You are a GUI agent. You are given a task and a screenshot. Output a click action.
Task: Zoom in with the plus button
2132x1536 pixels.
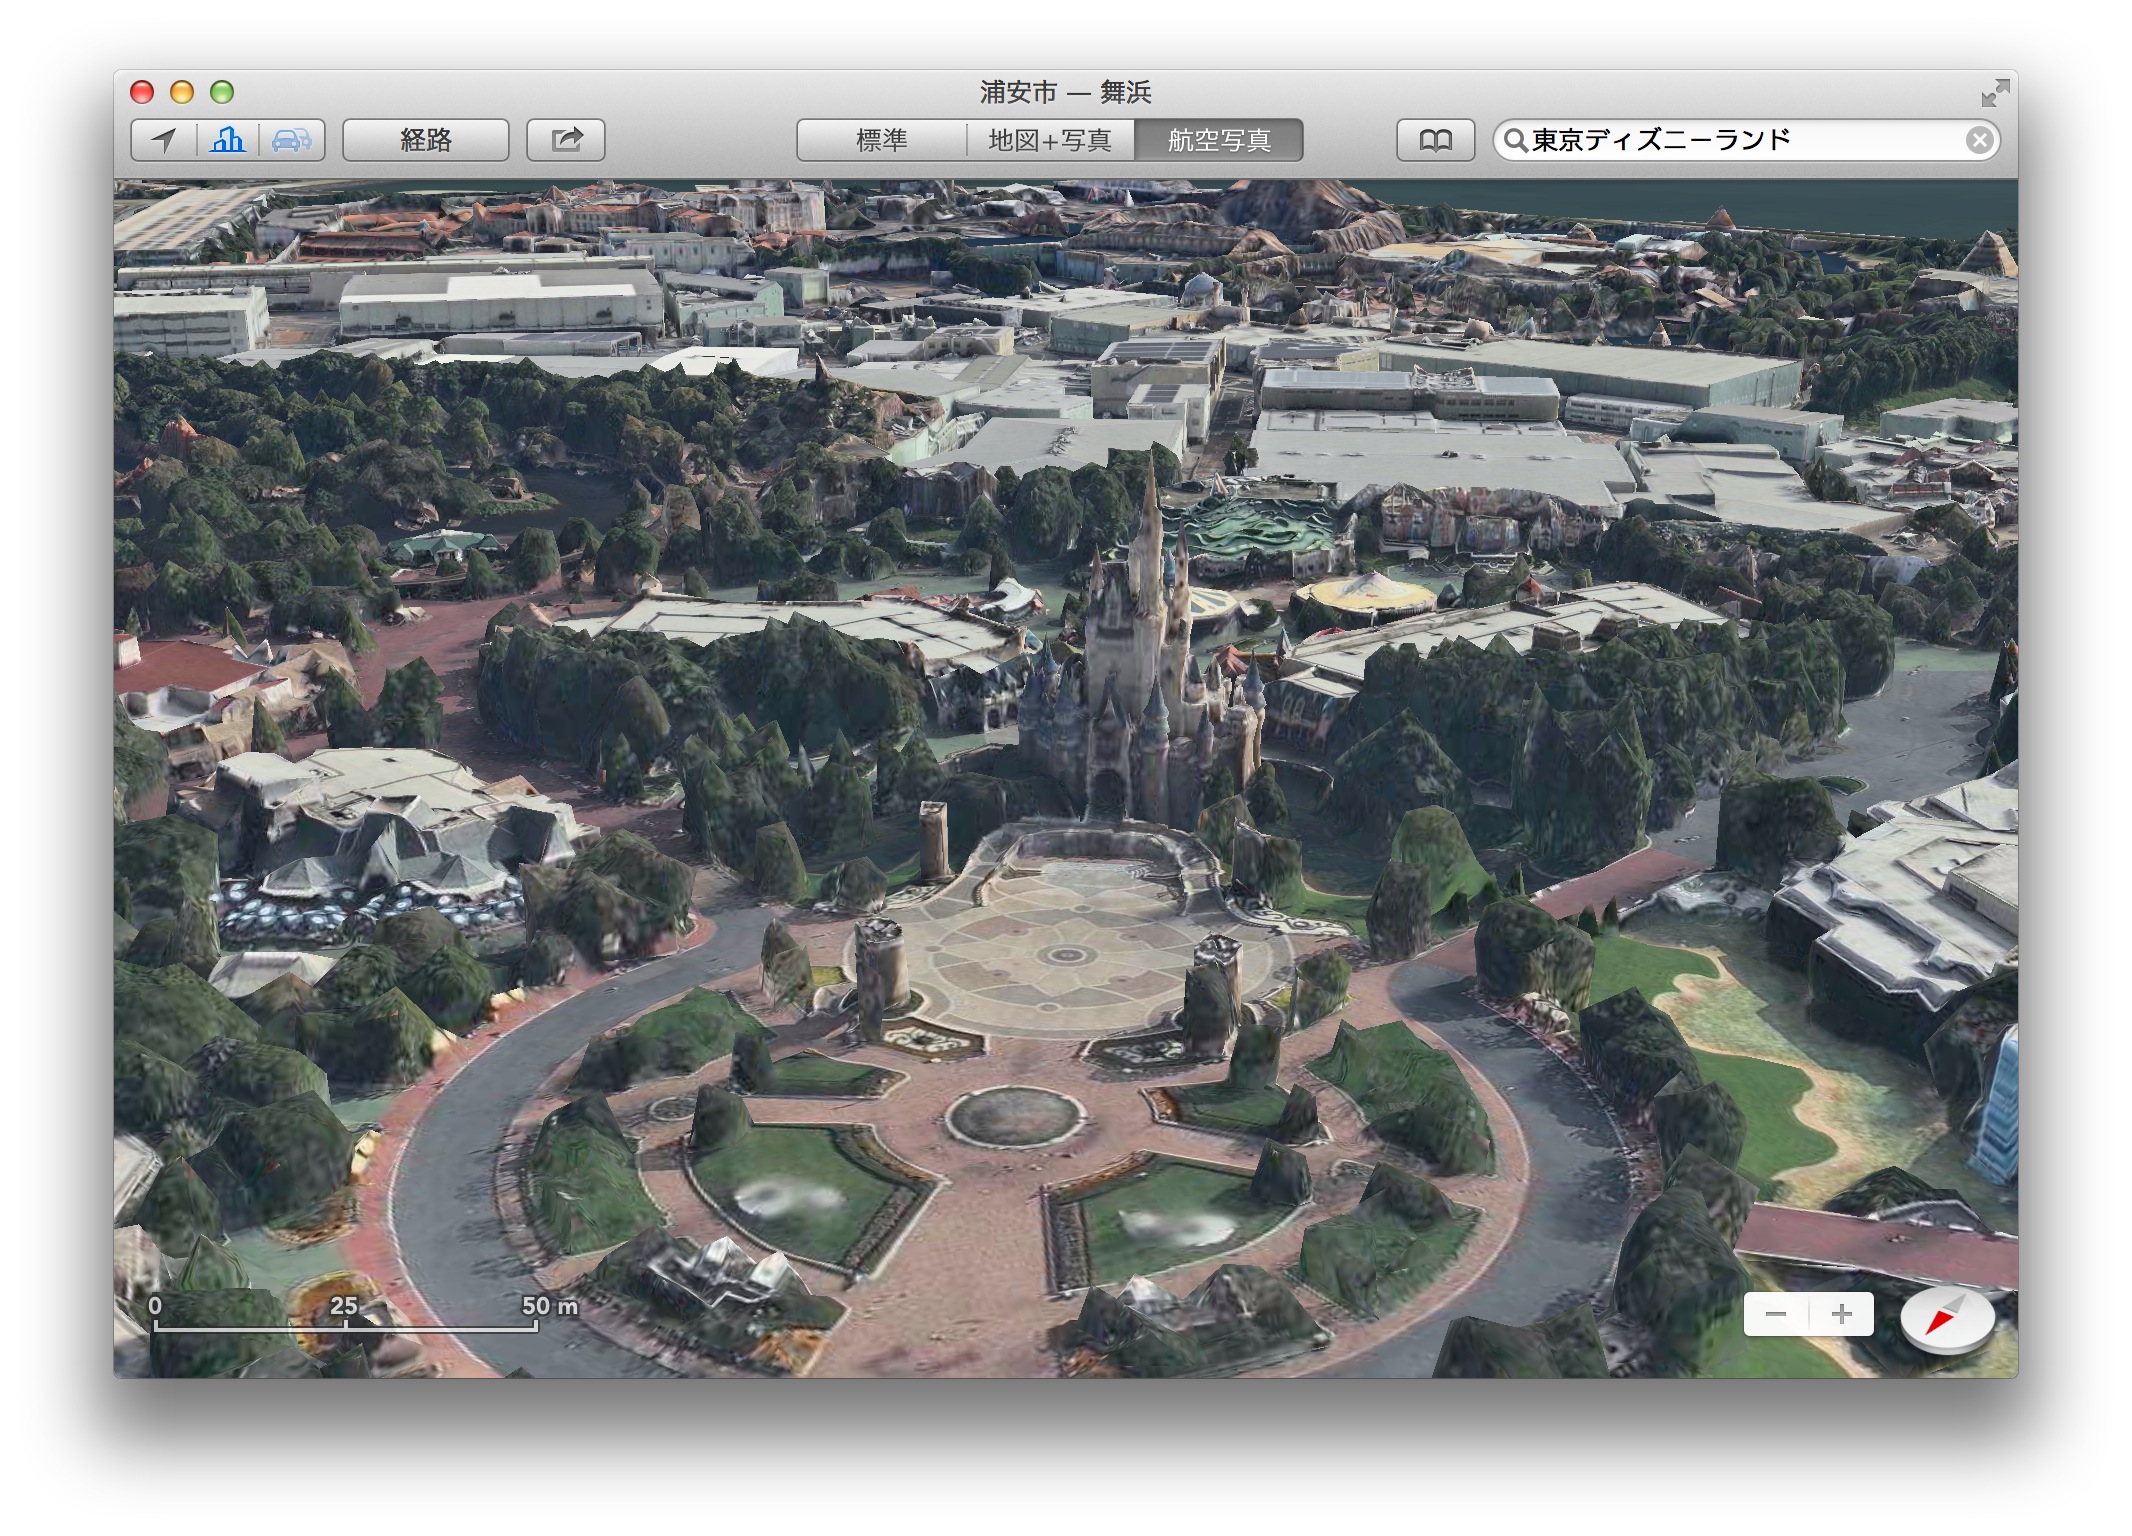pos(1841,1314)
